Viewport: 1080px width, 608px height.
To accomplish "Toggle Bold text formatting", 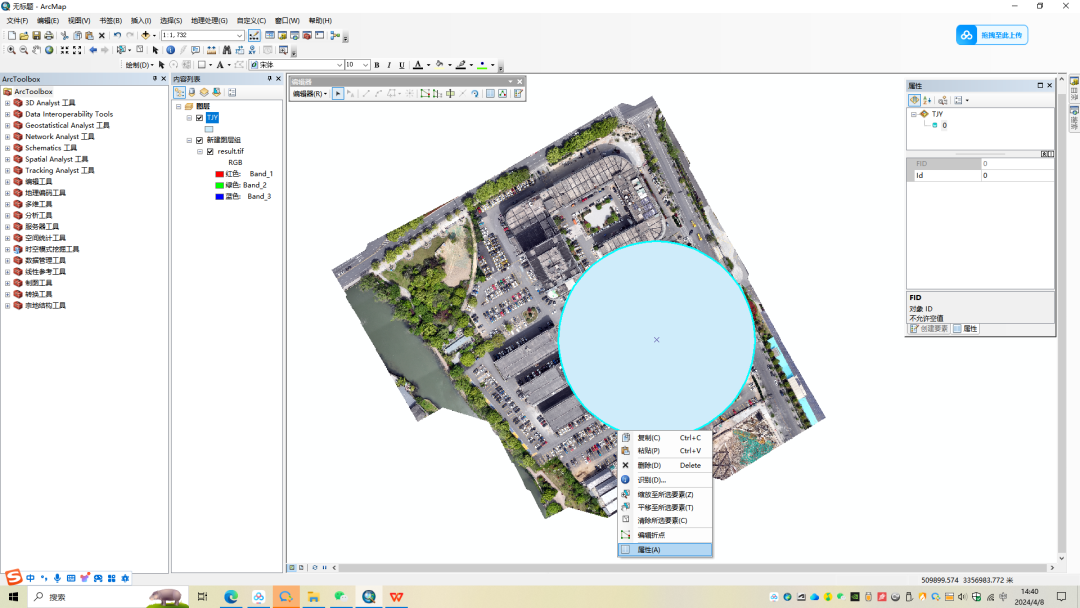I will point(377,65).
